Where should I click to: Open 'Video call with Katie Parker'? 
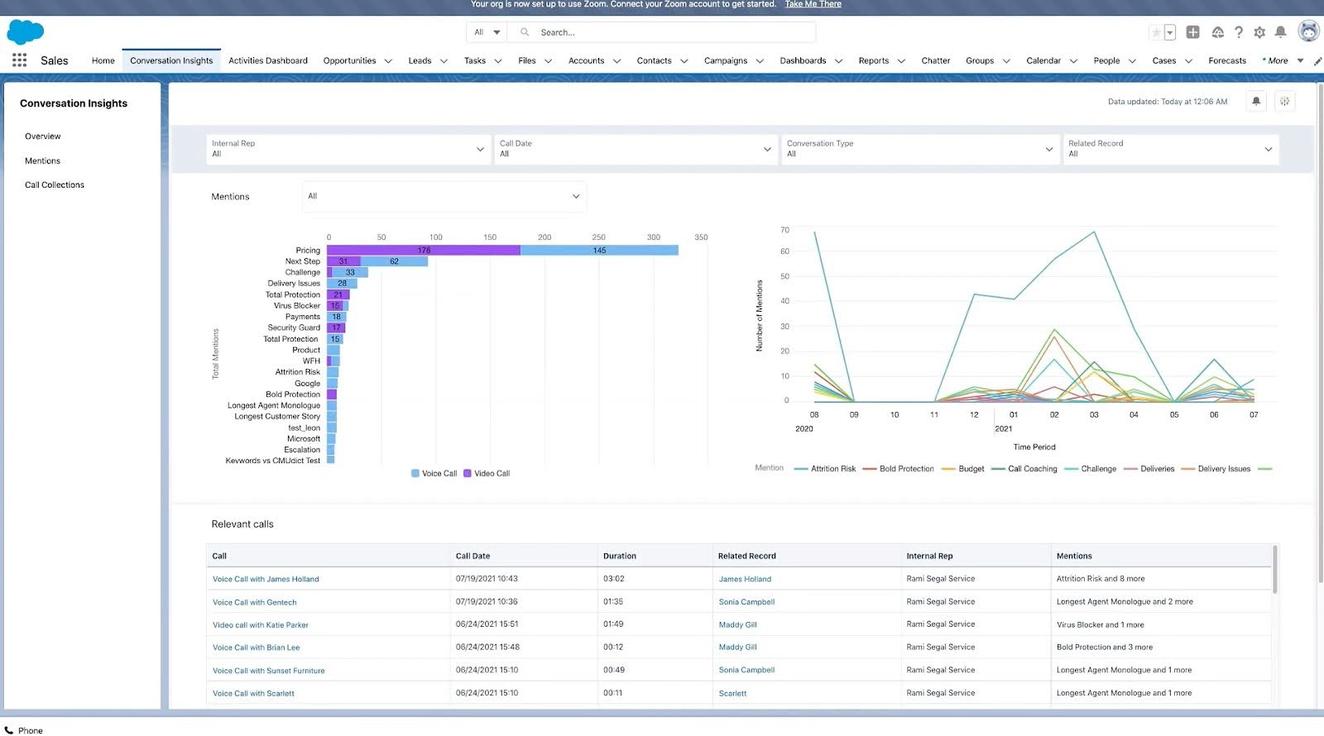pyautogui.click(x=260, y=625)
